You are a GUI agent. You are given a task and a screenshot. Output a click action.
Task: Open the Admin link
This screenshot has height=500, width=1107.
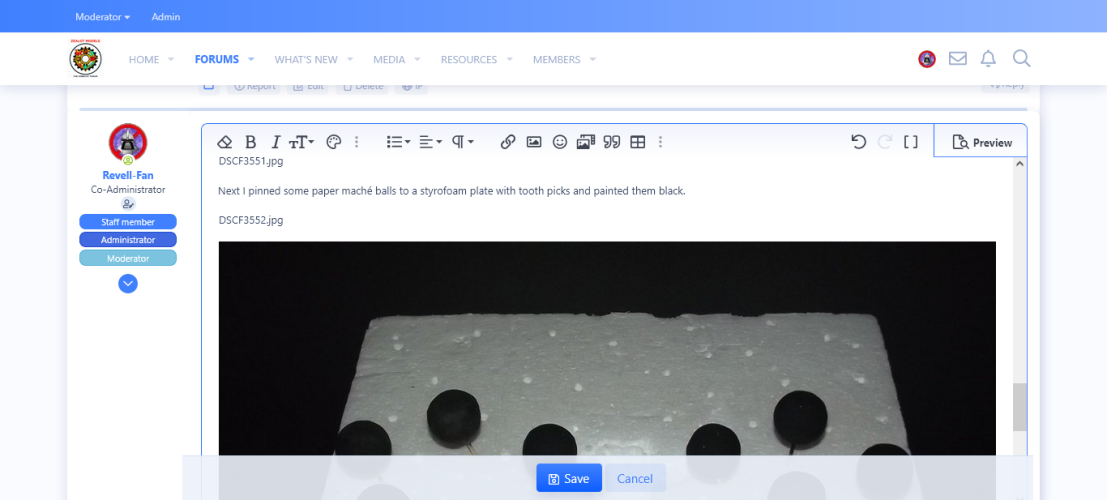coord(166,16)
